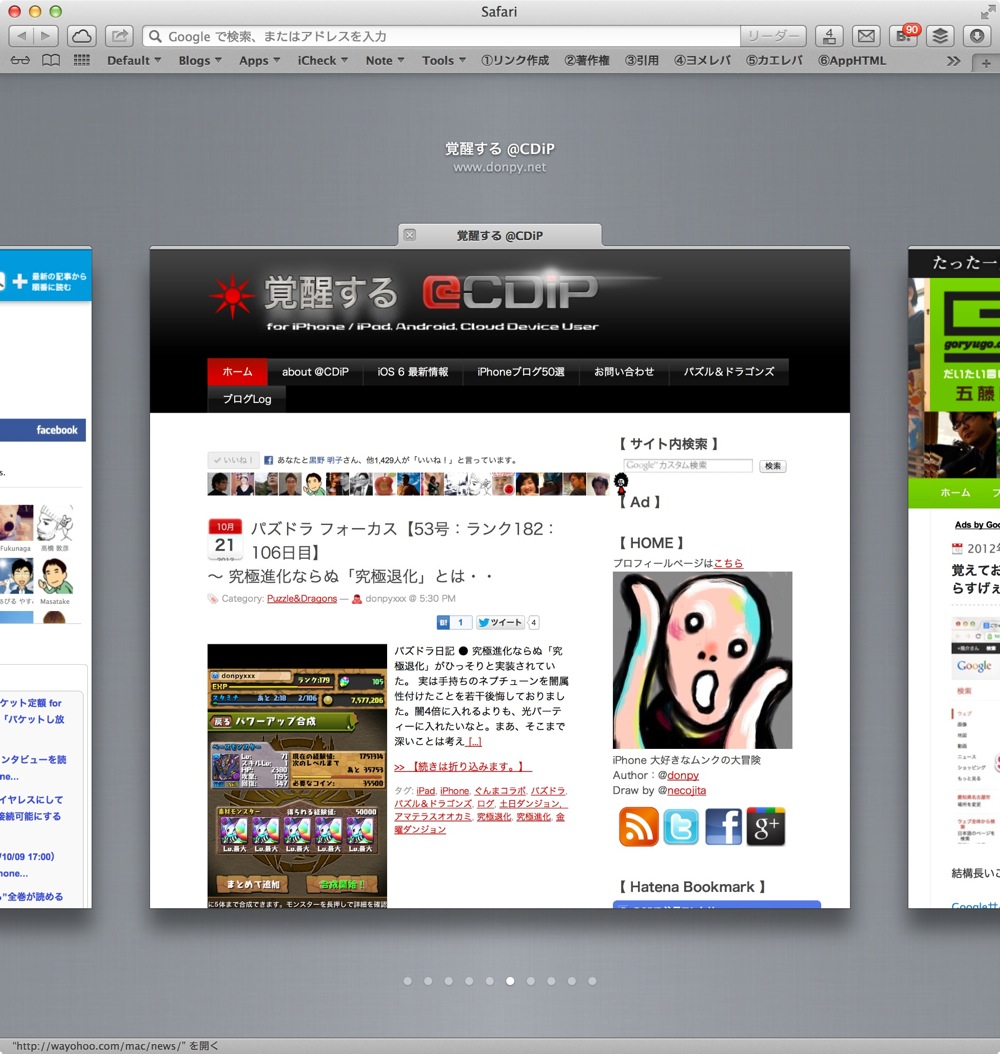Switch to the left Facebook page preview
Image resolution: width=1000 pixels, height=1054 pixels.
coord(46,578)
